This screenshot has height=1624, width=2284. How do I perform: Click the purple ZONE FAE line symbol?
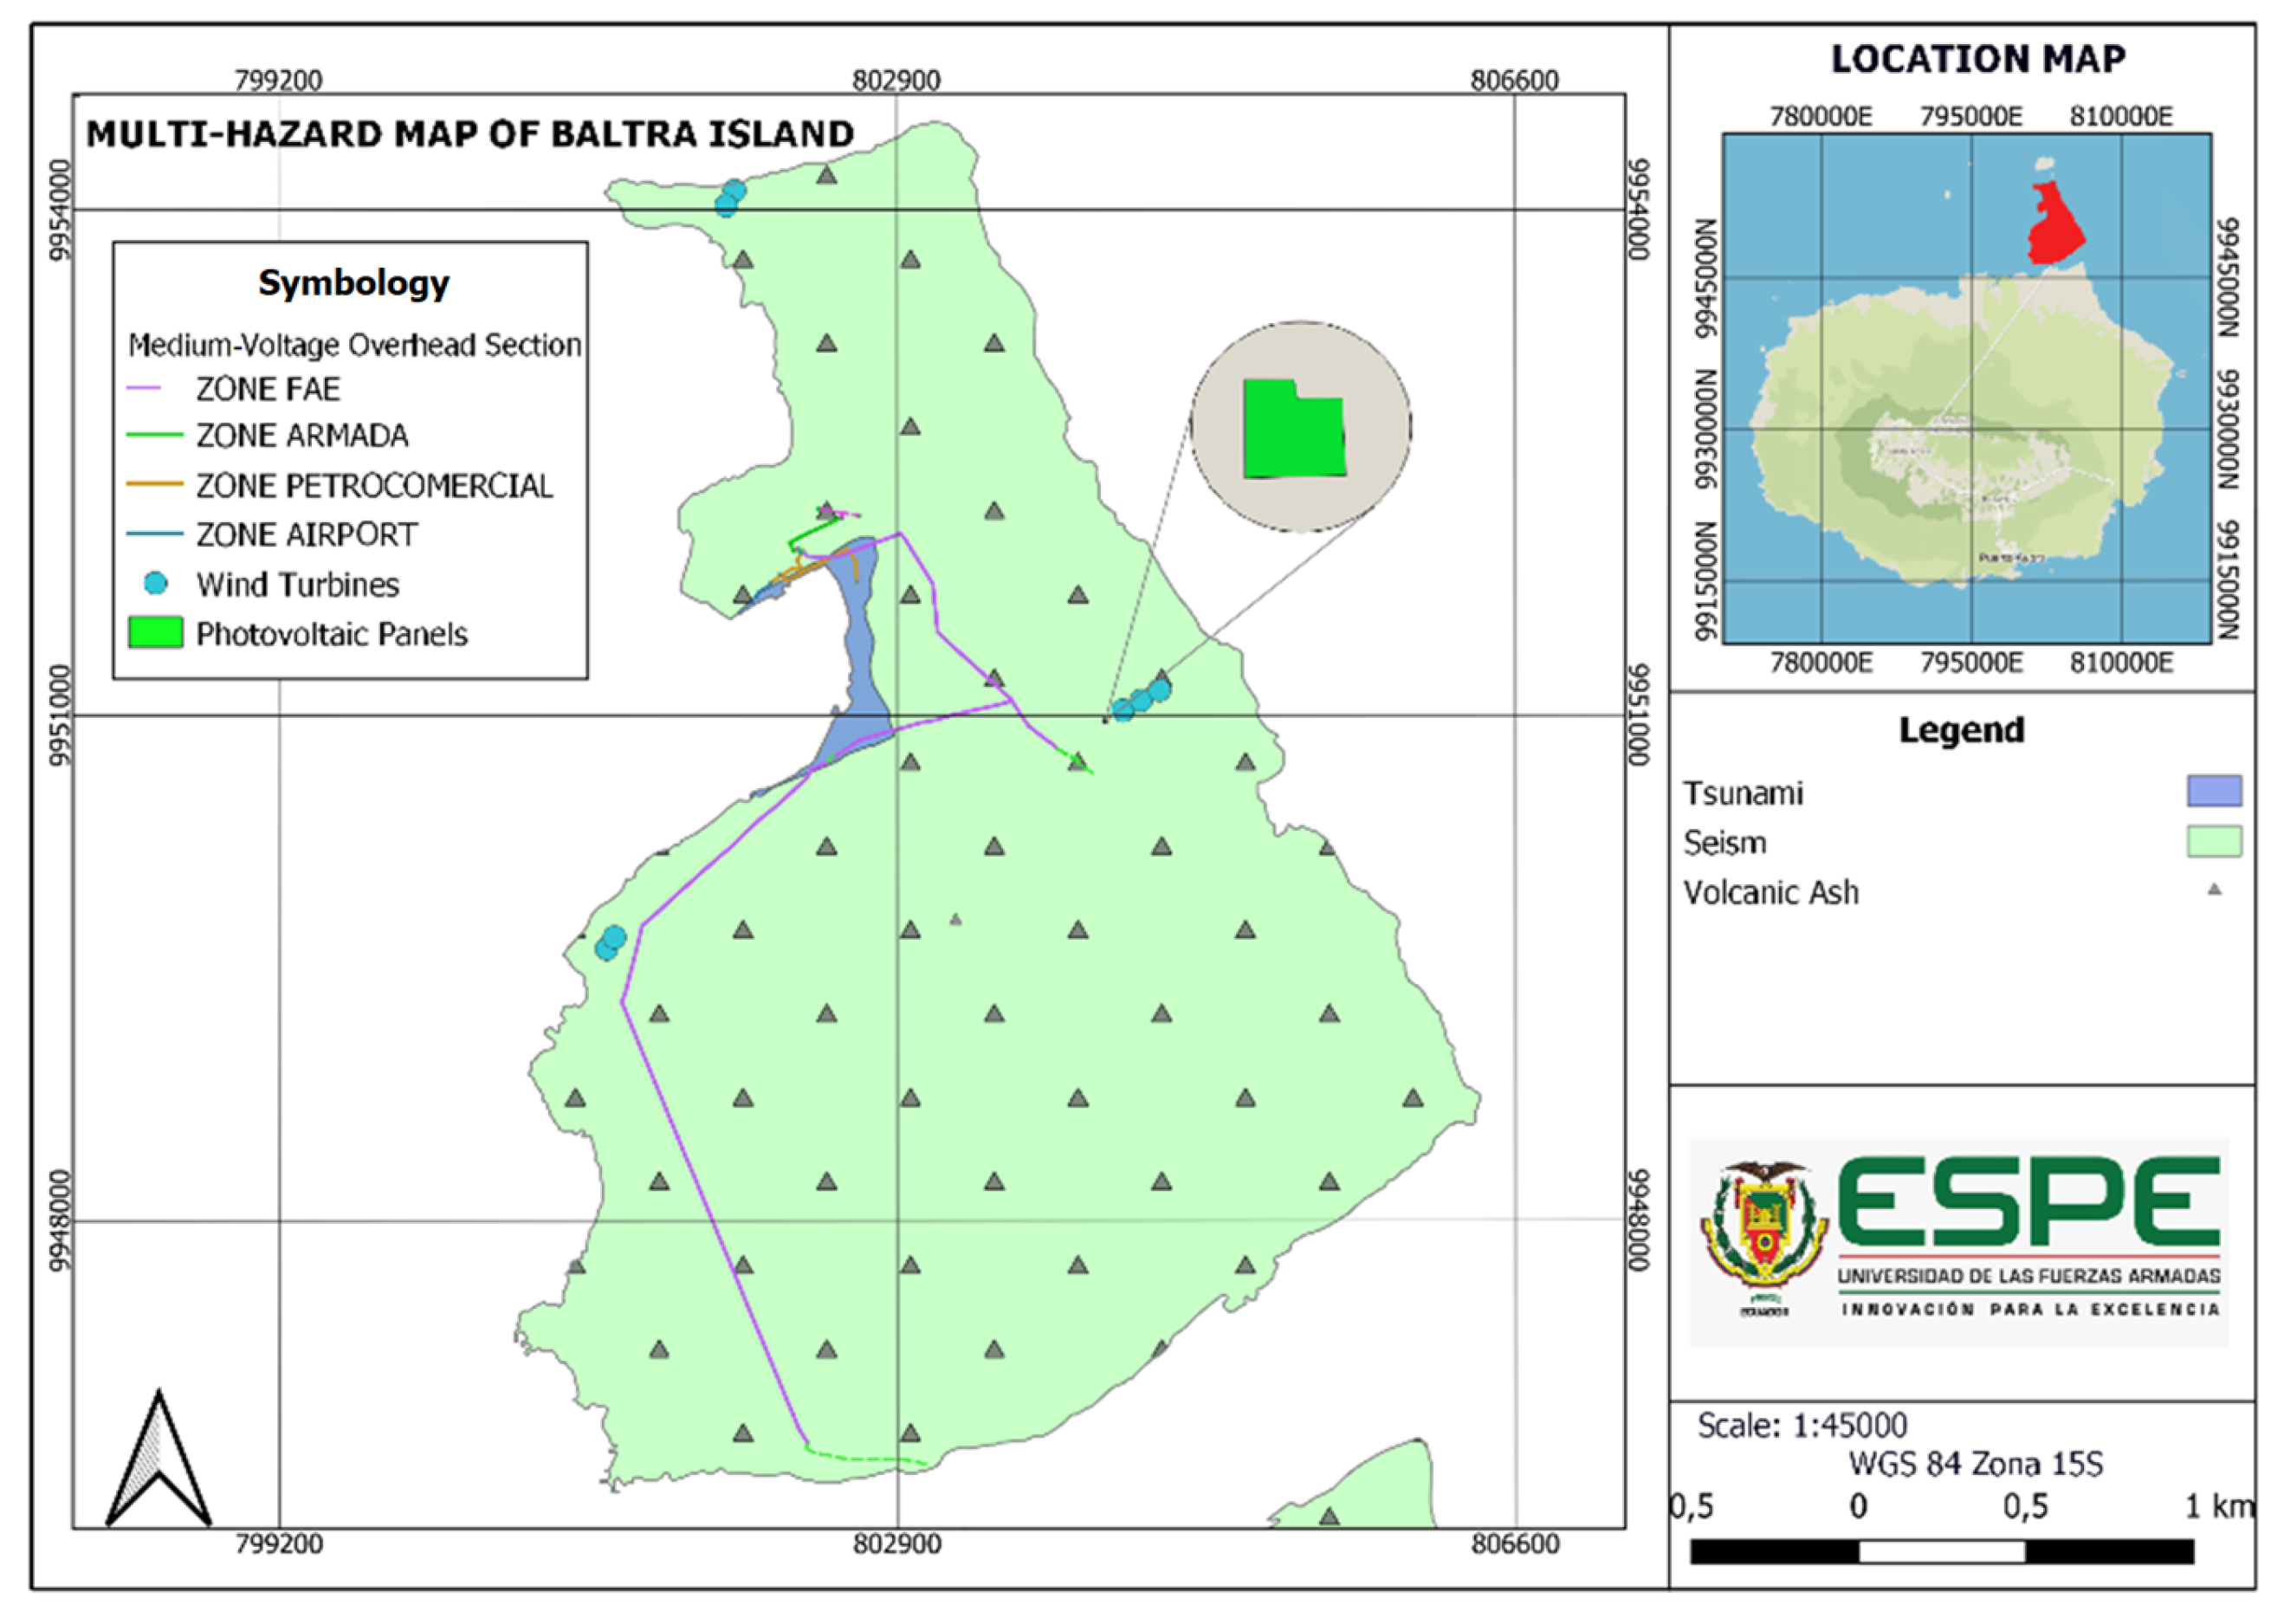pyautogui.click(x=144, y=388)
